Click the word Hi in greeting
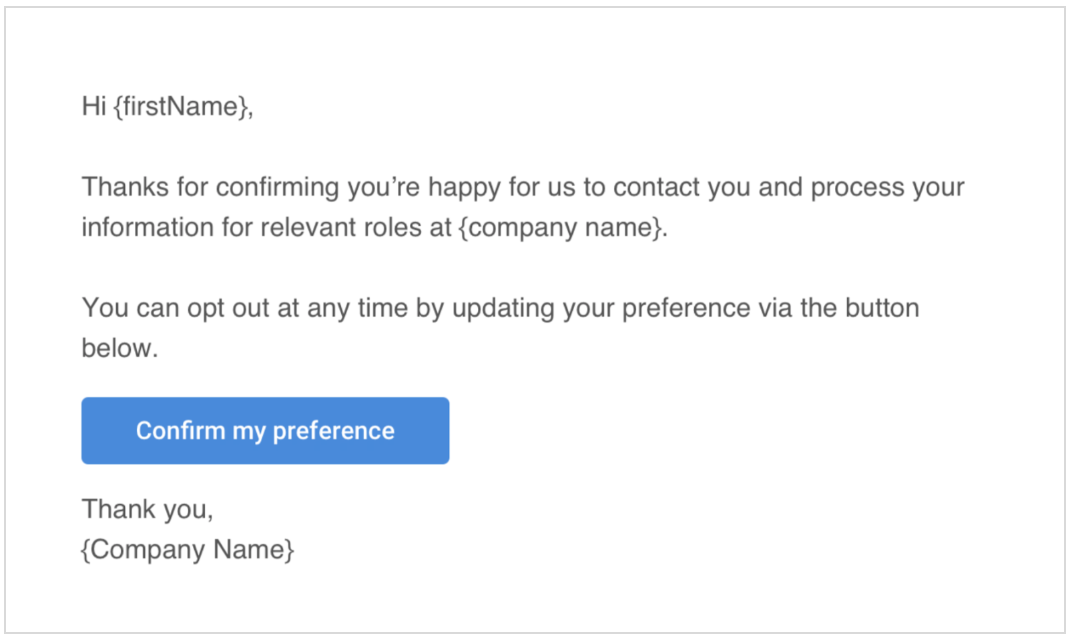The width and height of the screenshot is (1072, 640). click(94, 107)
